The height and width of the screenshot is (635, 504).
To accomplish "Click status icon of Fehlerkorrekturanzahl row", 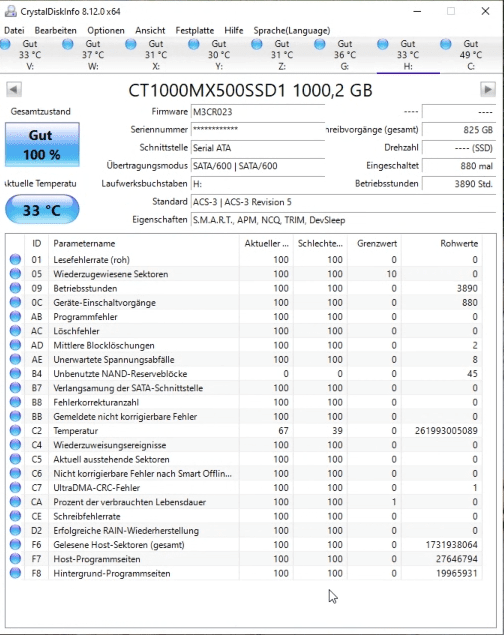I will coord(15,402).
